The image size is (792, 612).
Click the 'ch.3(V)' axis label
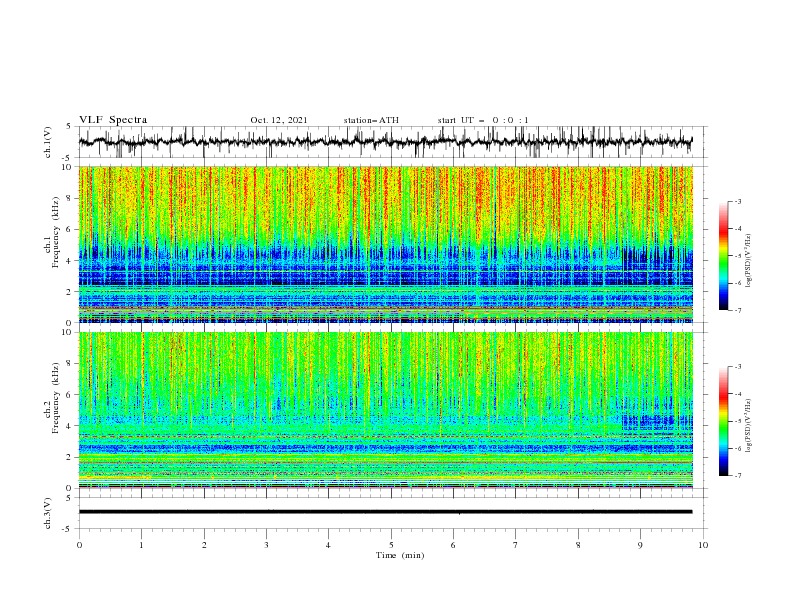point(48,513)
